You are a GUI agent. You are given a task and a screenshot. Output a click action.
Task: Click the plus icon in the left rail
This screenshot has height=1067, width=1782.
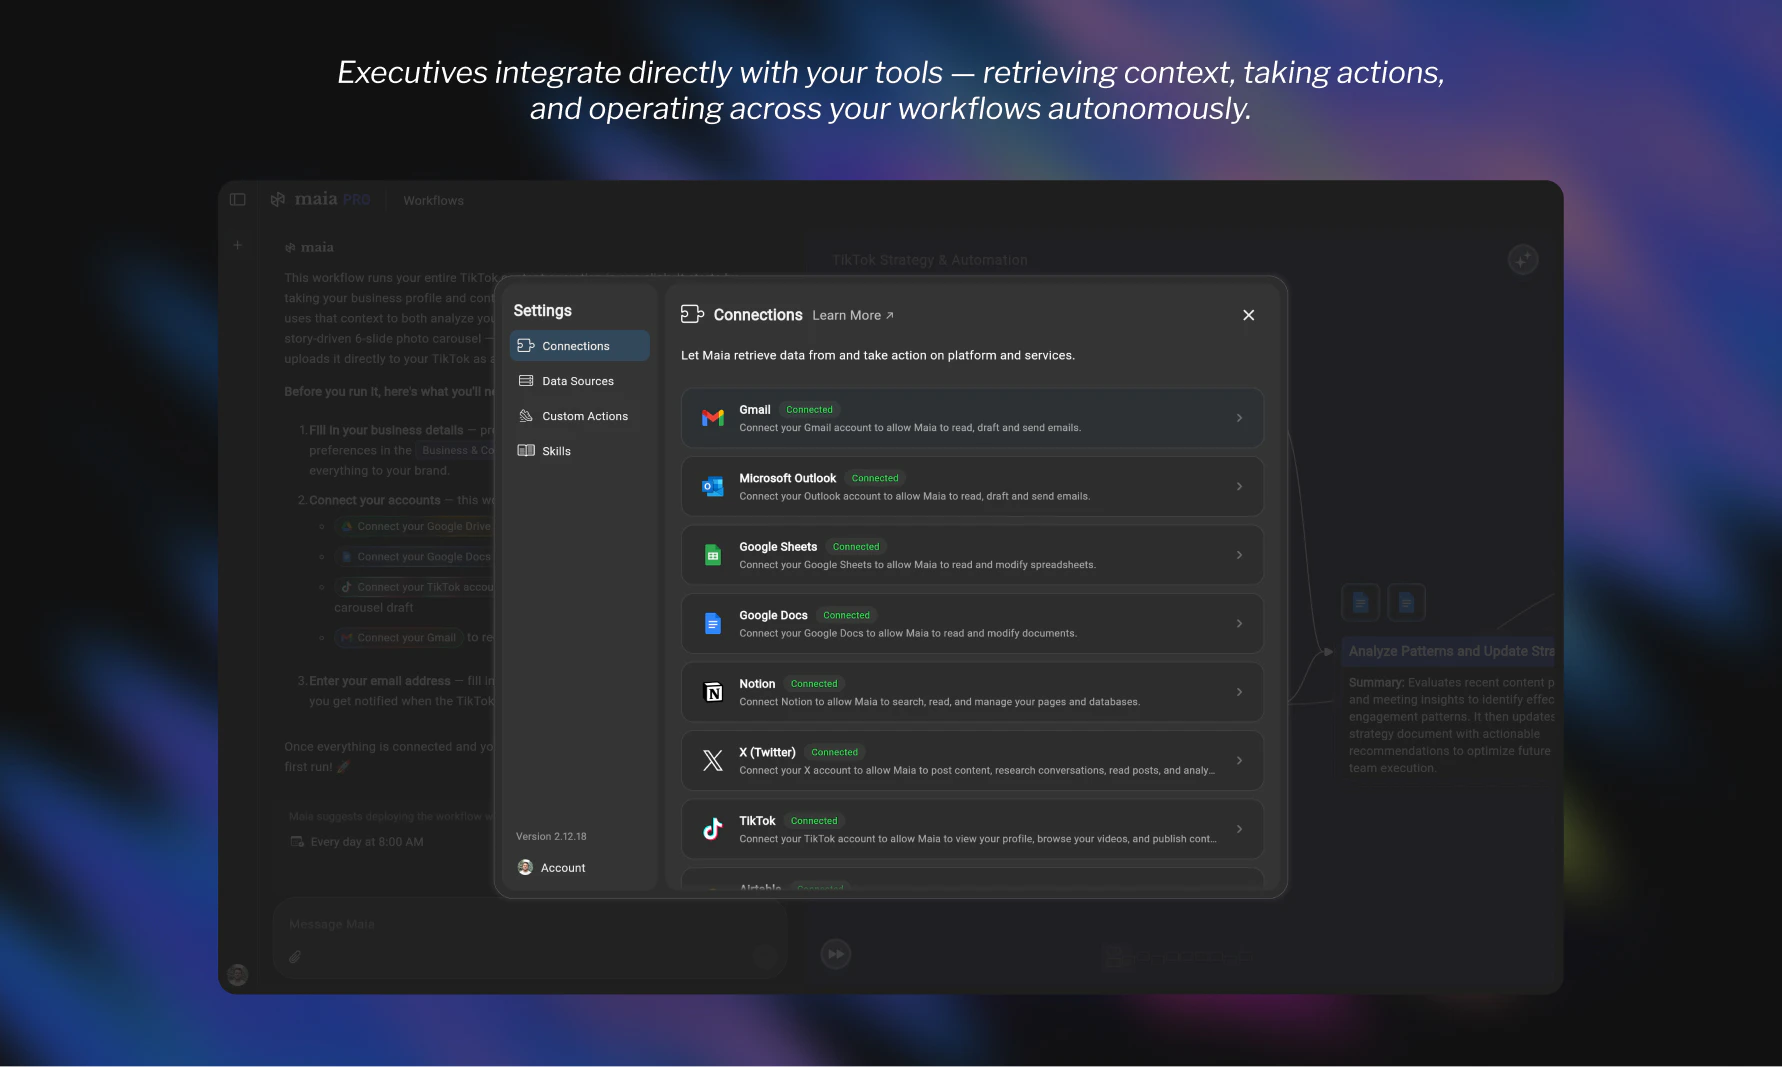[237, 245]
